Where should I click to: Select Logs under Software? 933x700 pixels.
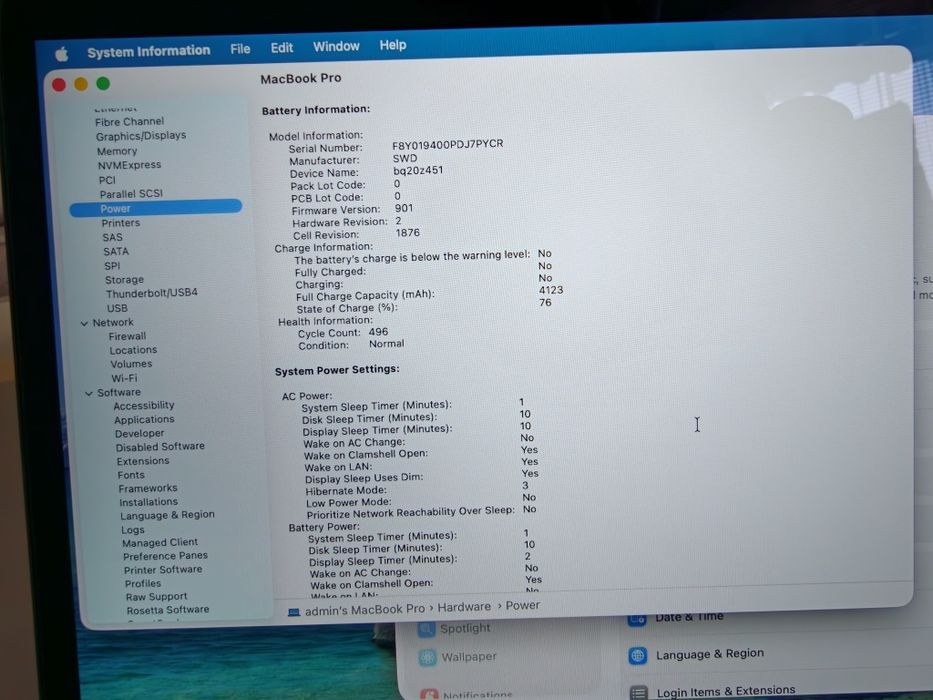pyautogui.click(x=133, y=529)
